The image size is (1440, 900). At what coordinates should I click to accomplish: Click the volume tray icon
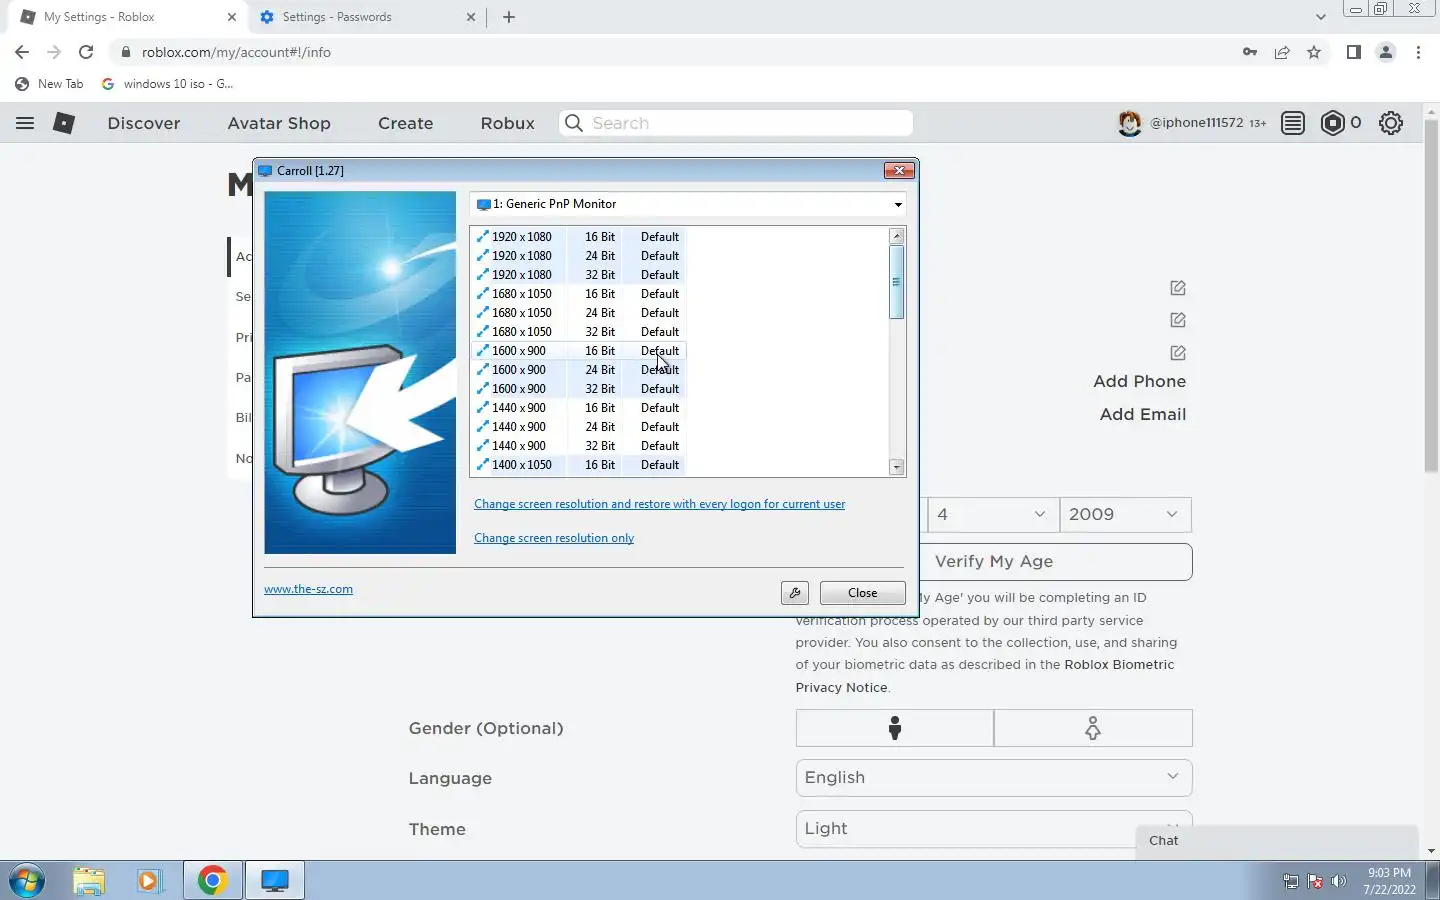(x=1340, y=882)
